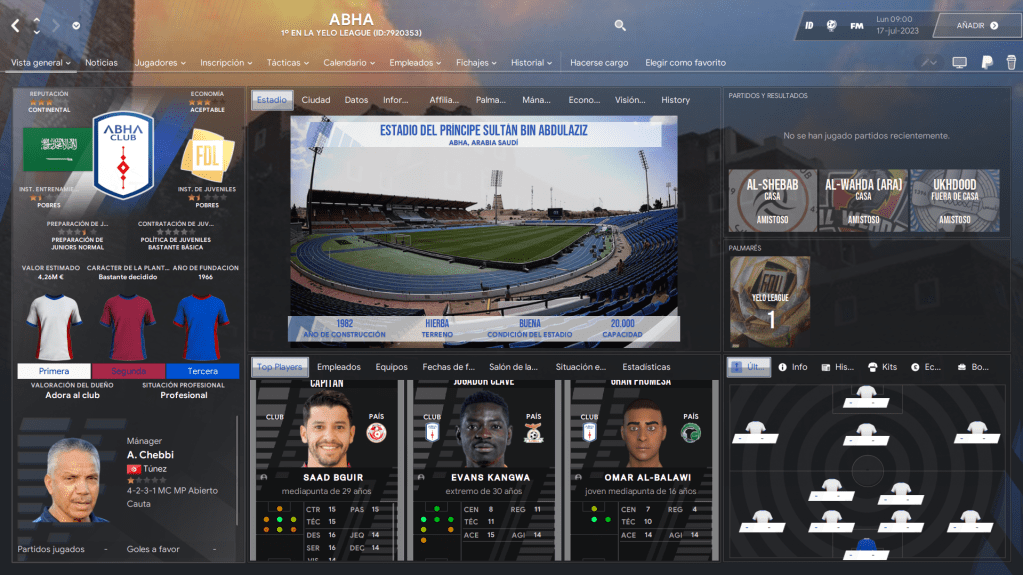
Task: Open the Kits panel with shirt icon
Action: coord(882,367)
